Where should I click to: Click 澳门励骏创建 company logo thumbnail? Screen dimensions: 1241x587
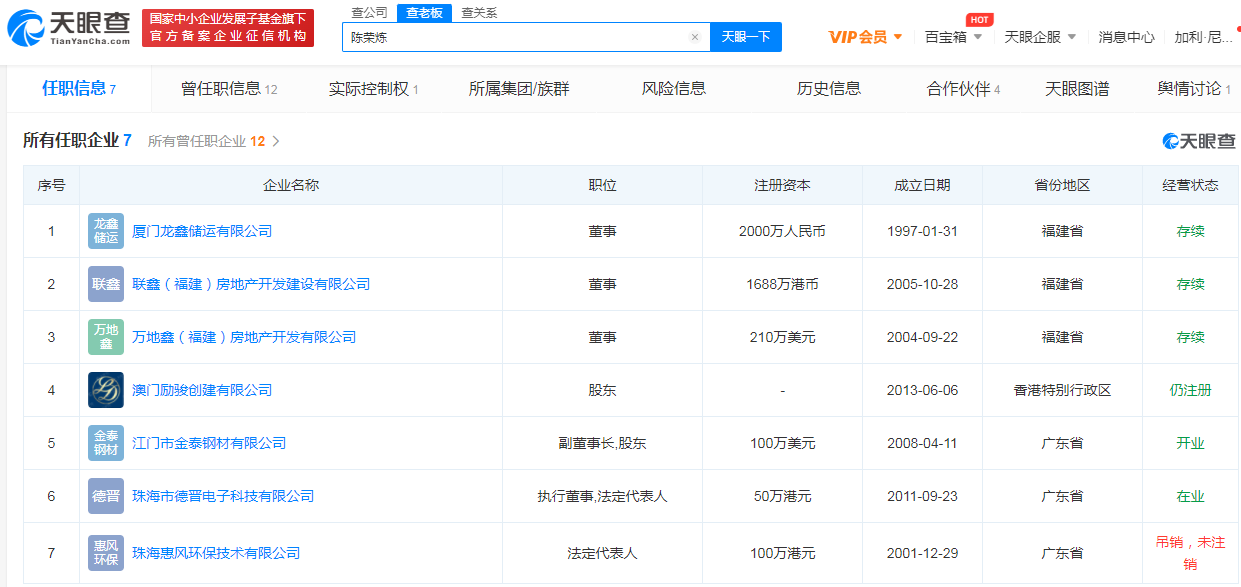pyautogui.click(x=106, y=390)
